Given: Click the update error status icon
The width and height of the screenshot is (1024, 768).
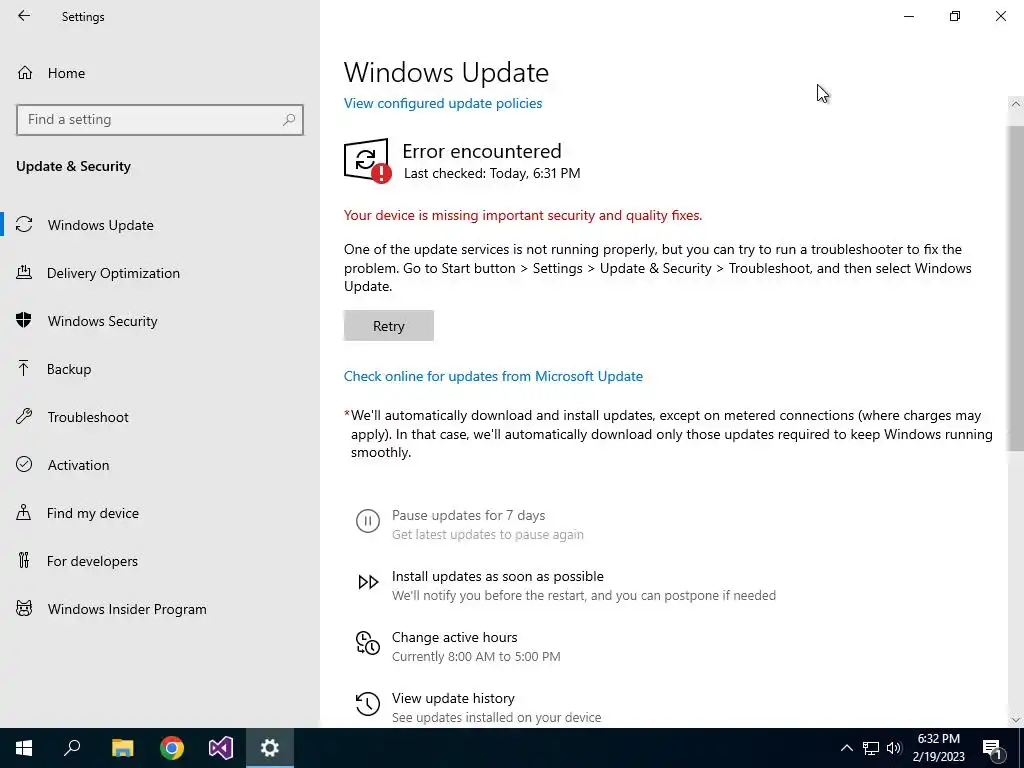Looking at the screenshot, I should coord(367,160).
